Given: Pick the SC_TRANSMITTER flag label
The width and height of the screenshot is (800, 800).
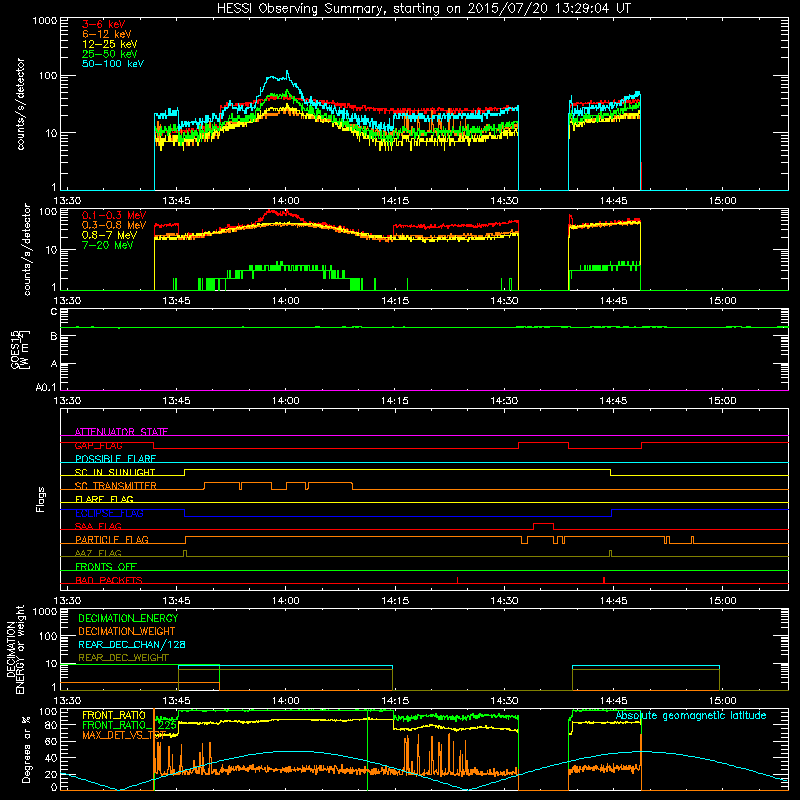Looking at the screenshot, I should click(115, 486).
